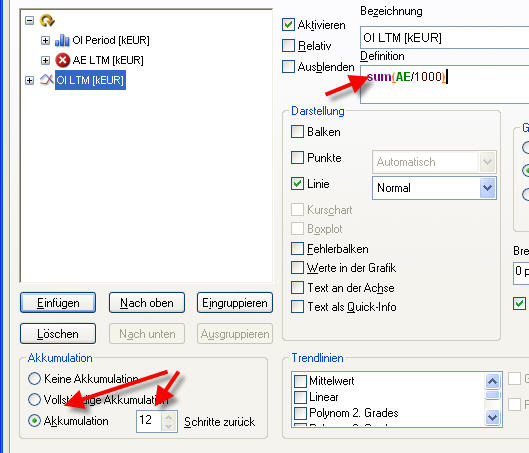Toggle the Fehlerbalken checkbox

pos(297,249)
